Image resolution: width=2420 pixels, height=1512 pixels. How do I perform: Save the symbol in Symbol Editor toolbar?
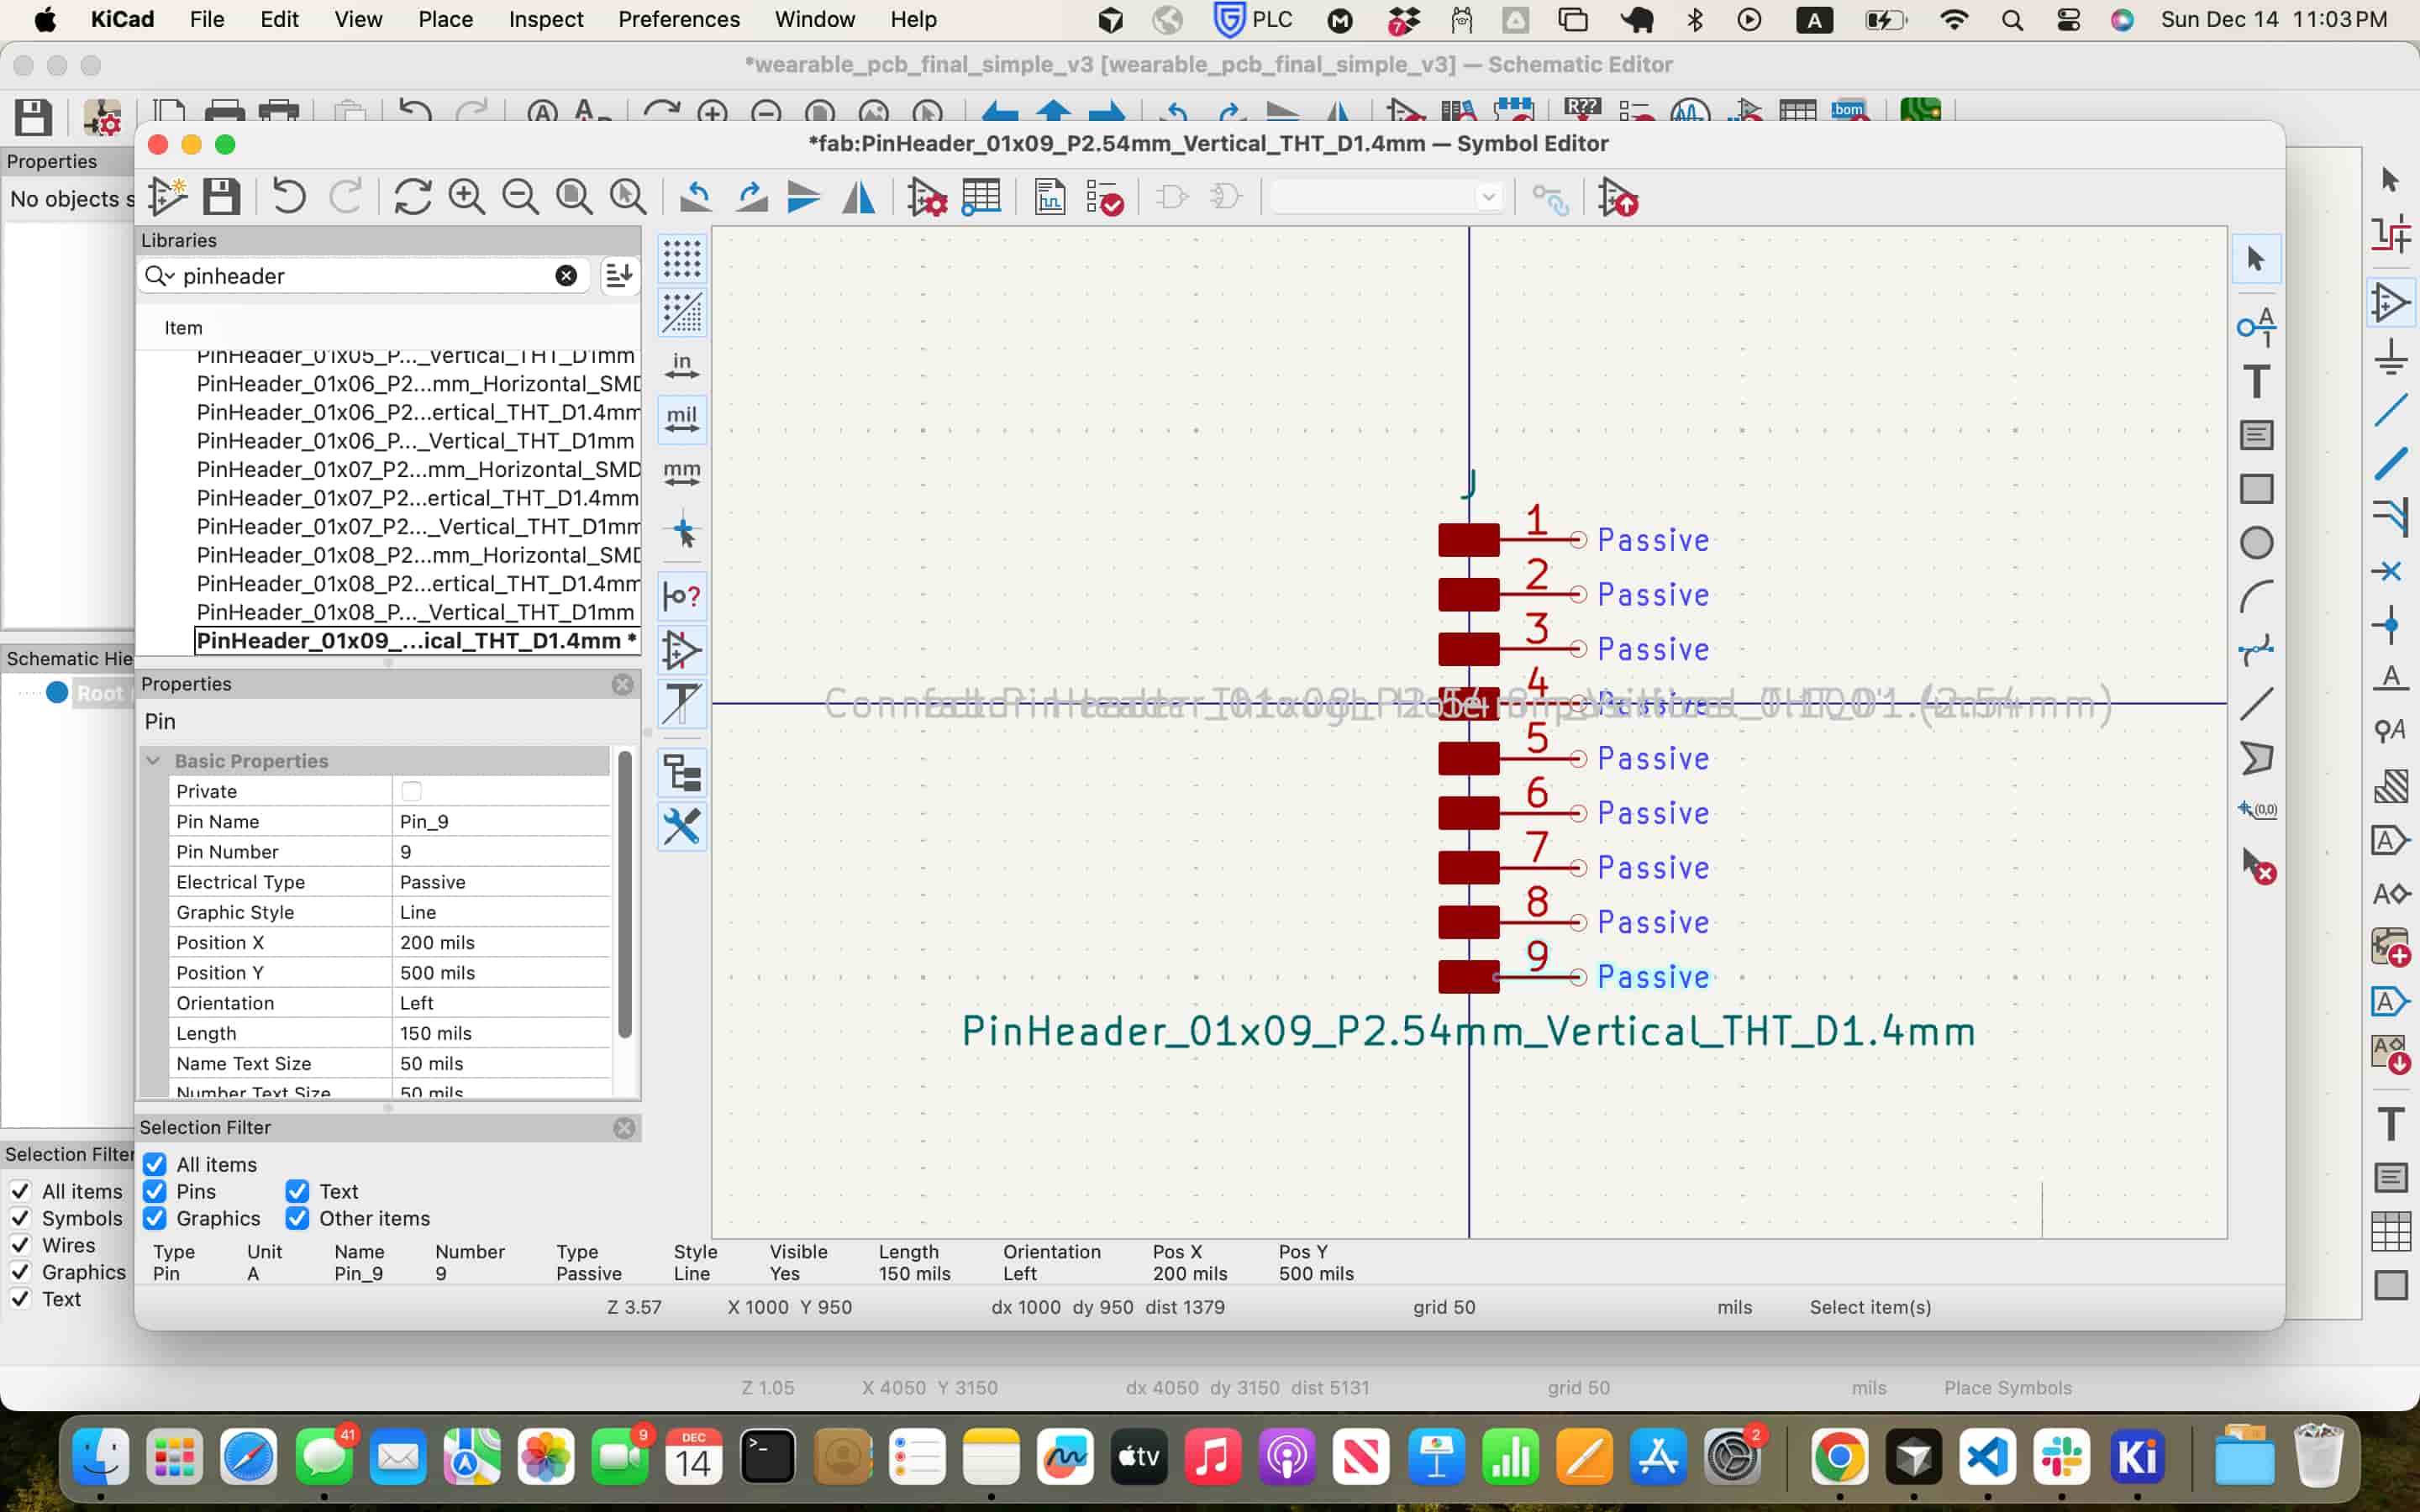click(x=221, y=197)
